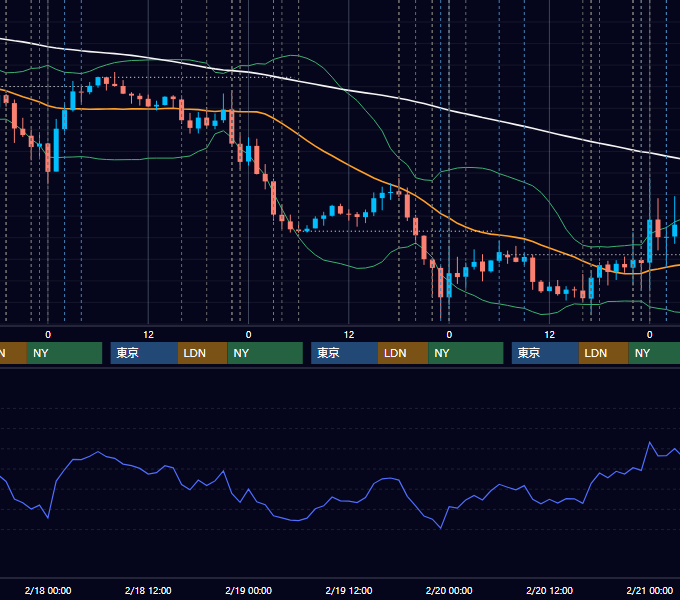
Task: Click the 2/18 12:00 date label
Action: (x=148, y=590)
